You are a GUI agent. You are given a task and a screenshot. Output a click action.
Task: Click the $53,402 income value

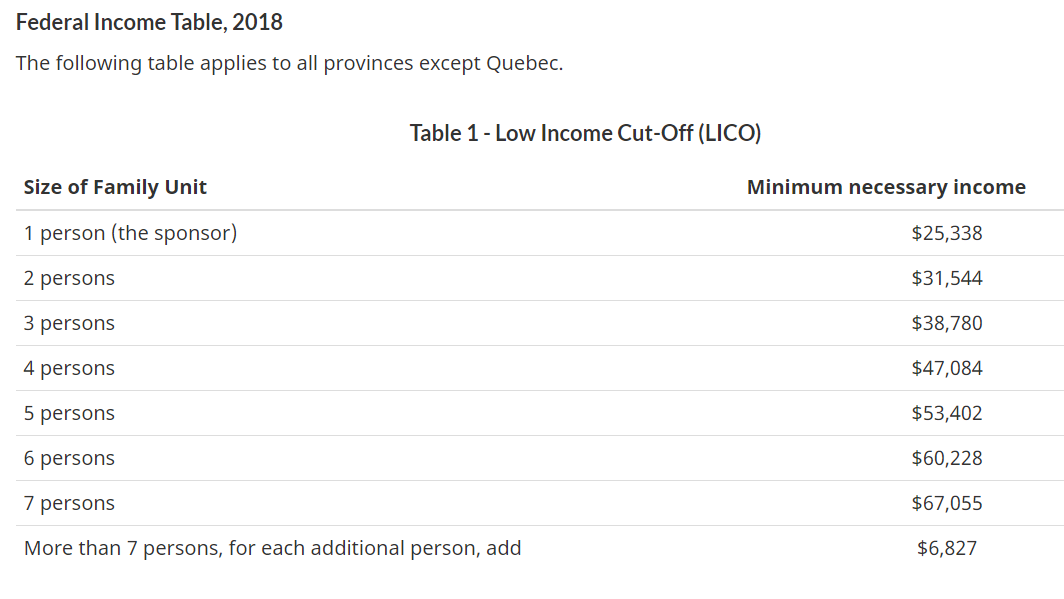[947, 413]
